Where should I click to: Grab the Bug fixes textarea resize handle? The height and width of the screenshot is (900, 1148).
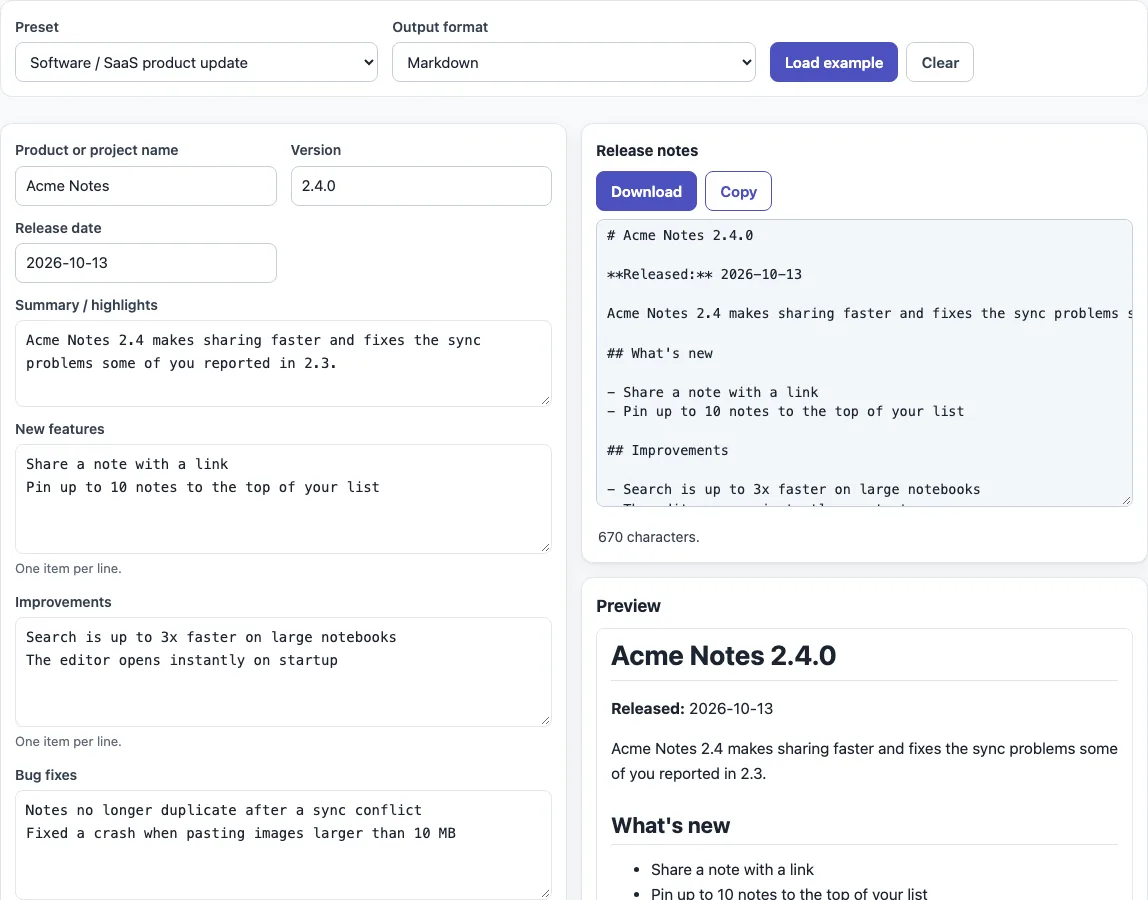[x=545, y=893]
